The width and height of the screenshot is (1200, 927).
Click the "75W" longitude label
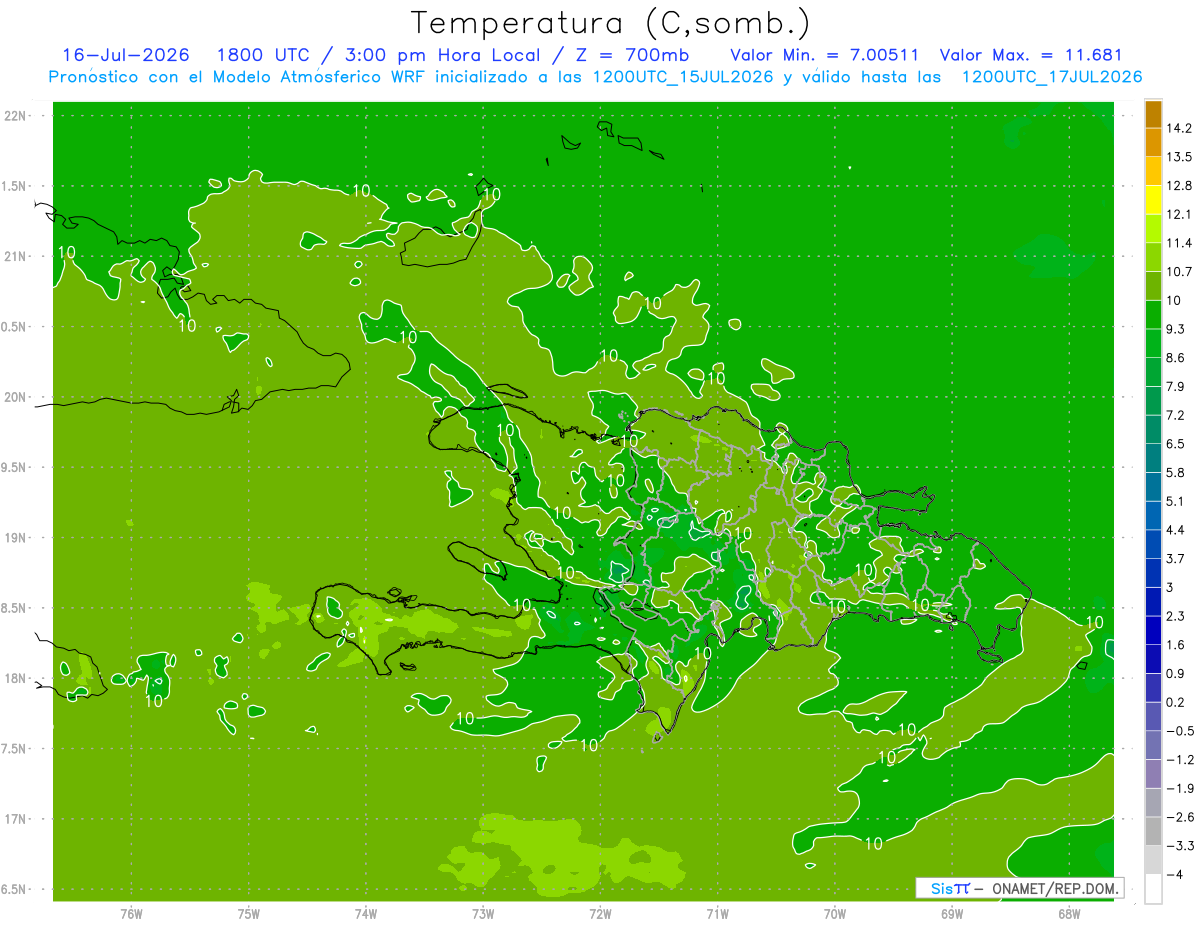pos(249,912)
